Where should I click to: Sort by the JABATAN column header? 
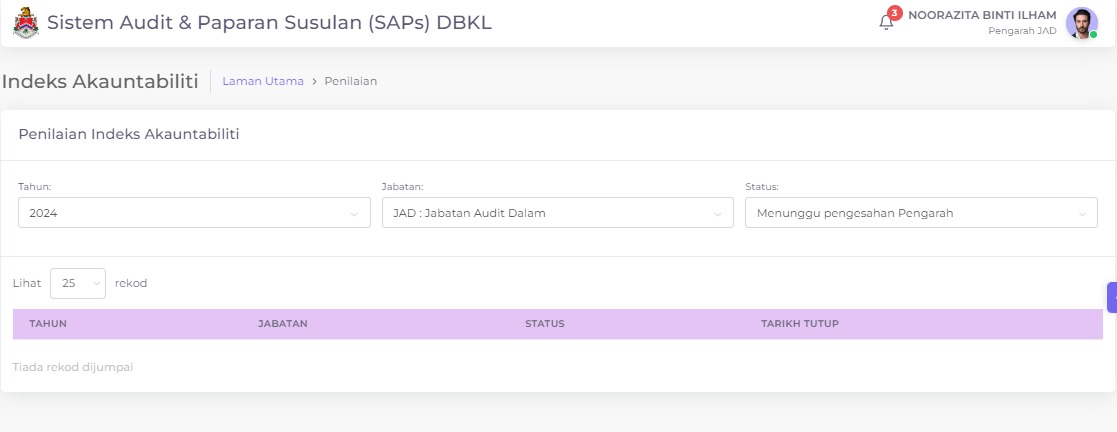[282, 324]
